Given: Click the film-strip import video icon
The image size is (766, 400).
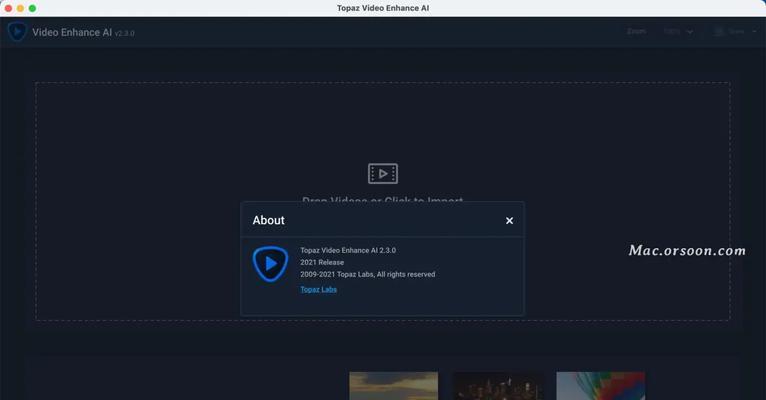Looking at the screenshot, I should (383, 174).
